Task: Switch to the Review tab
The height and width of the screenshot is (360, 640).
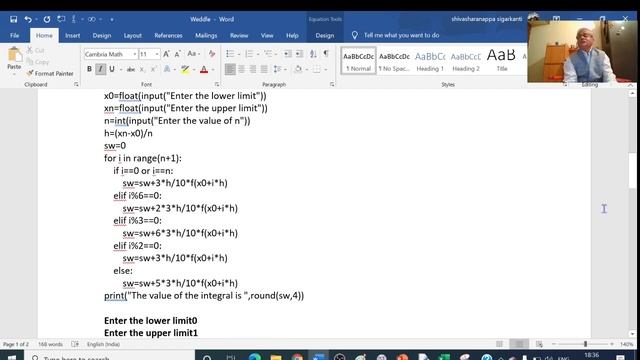Action: pyautogui.click(x=239, y=36)
